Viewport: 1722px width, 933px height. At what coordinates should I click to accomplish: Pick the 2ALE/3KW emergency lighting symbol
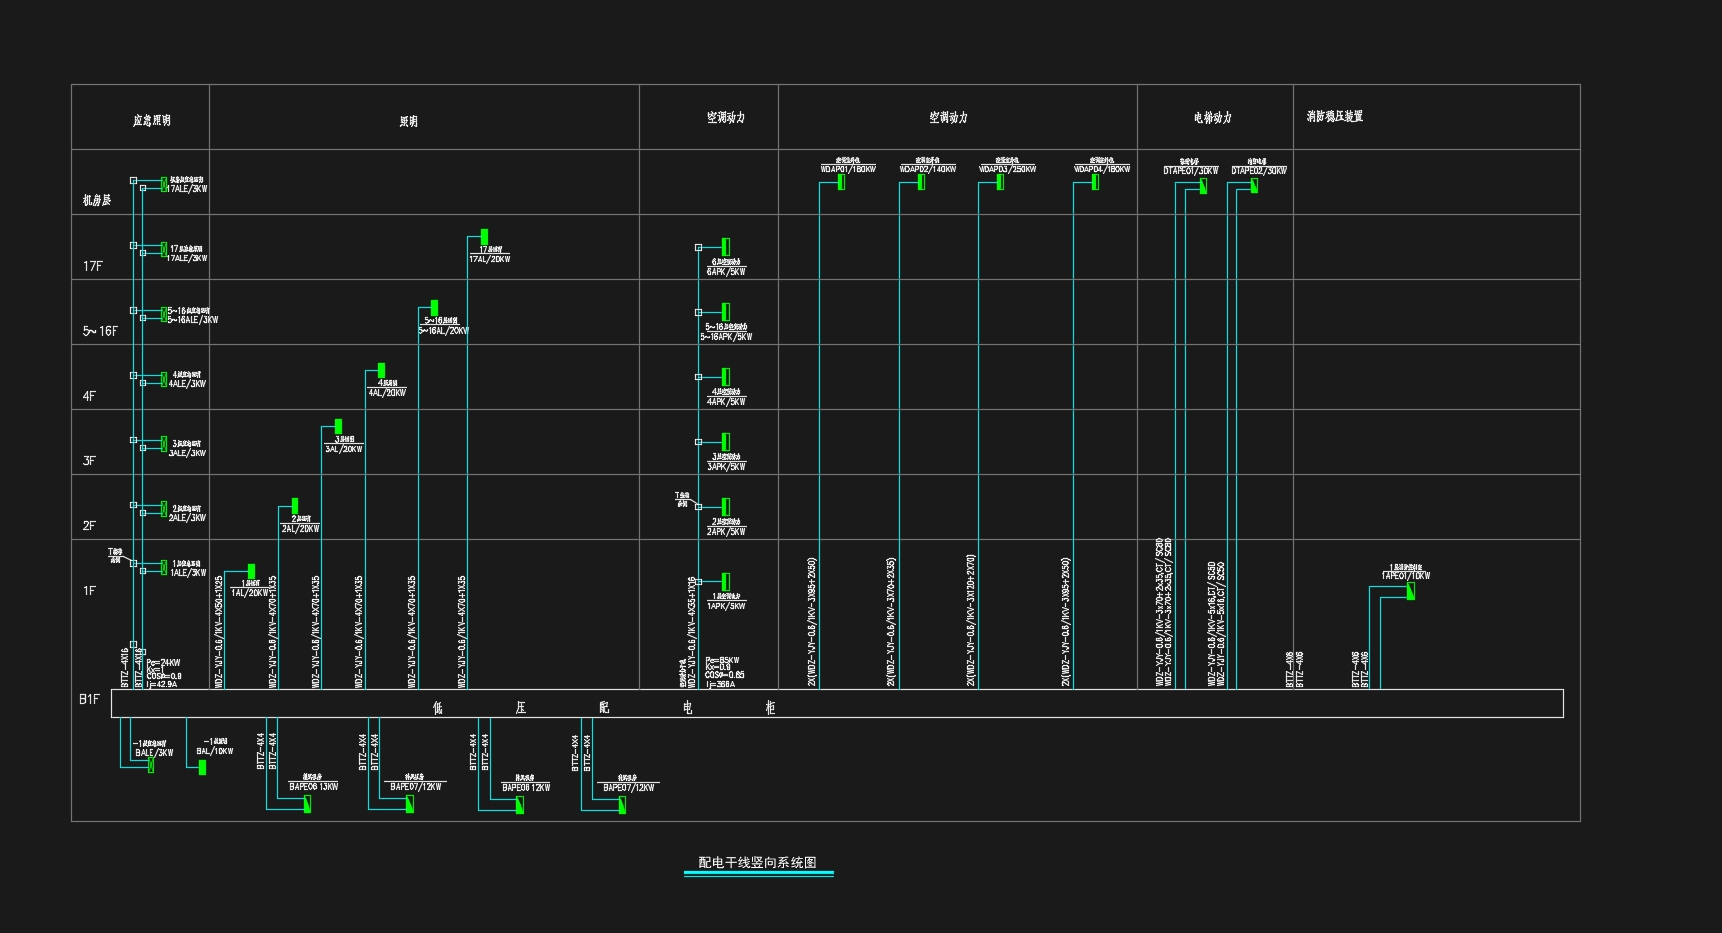click(x=164, y=509)
